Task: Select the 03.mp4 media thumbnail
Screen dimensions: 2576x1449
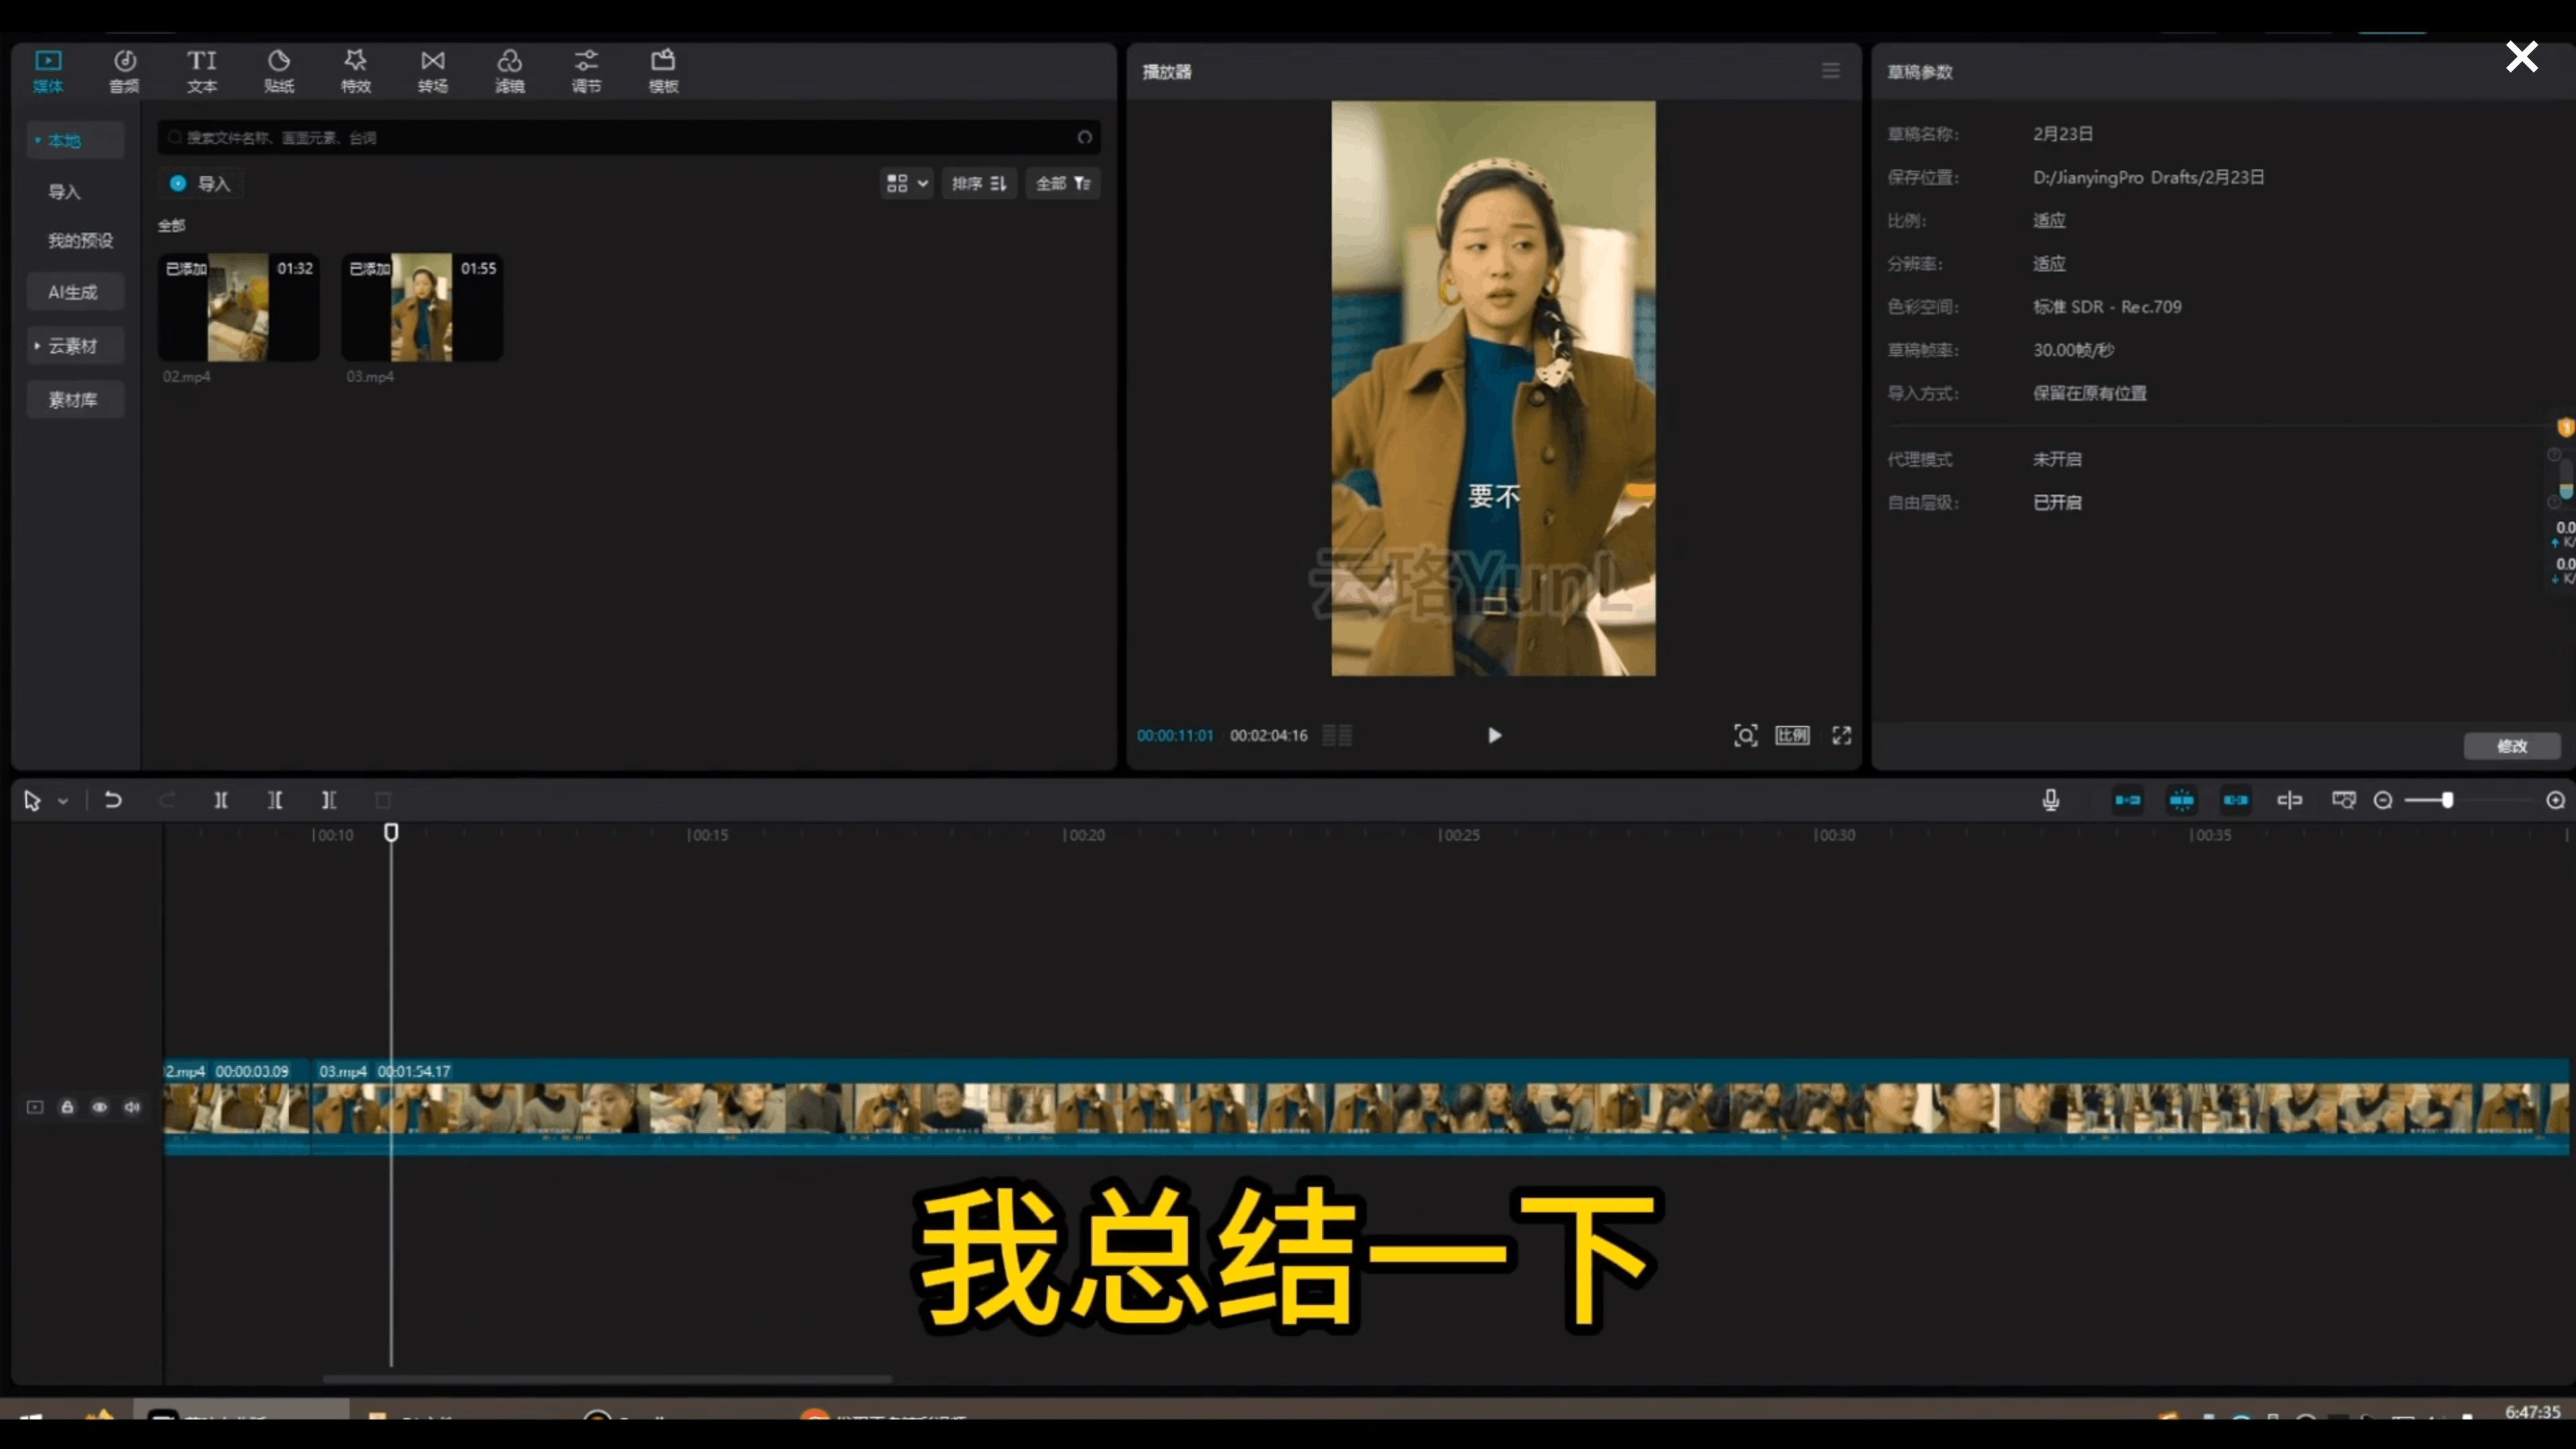Action: pos(422,307)
